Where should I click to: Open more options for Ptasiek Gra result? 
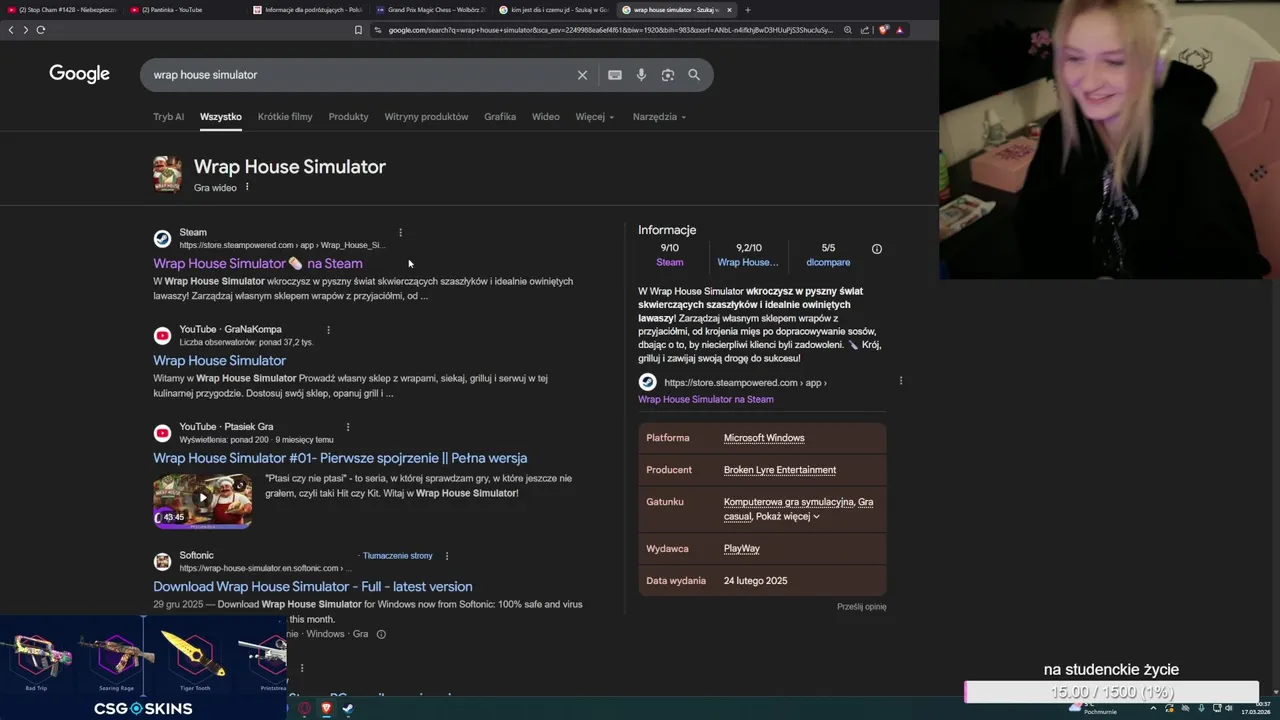[347, 427]
